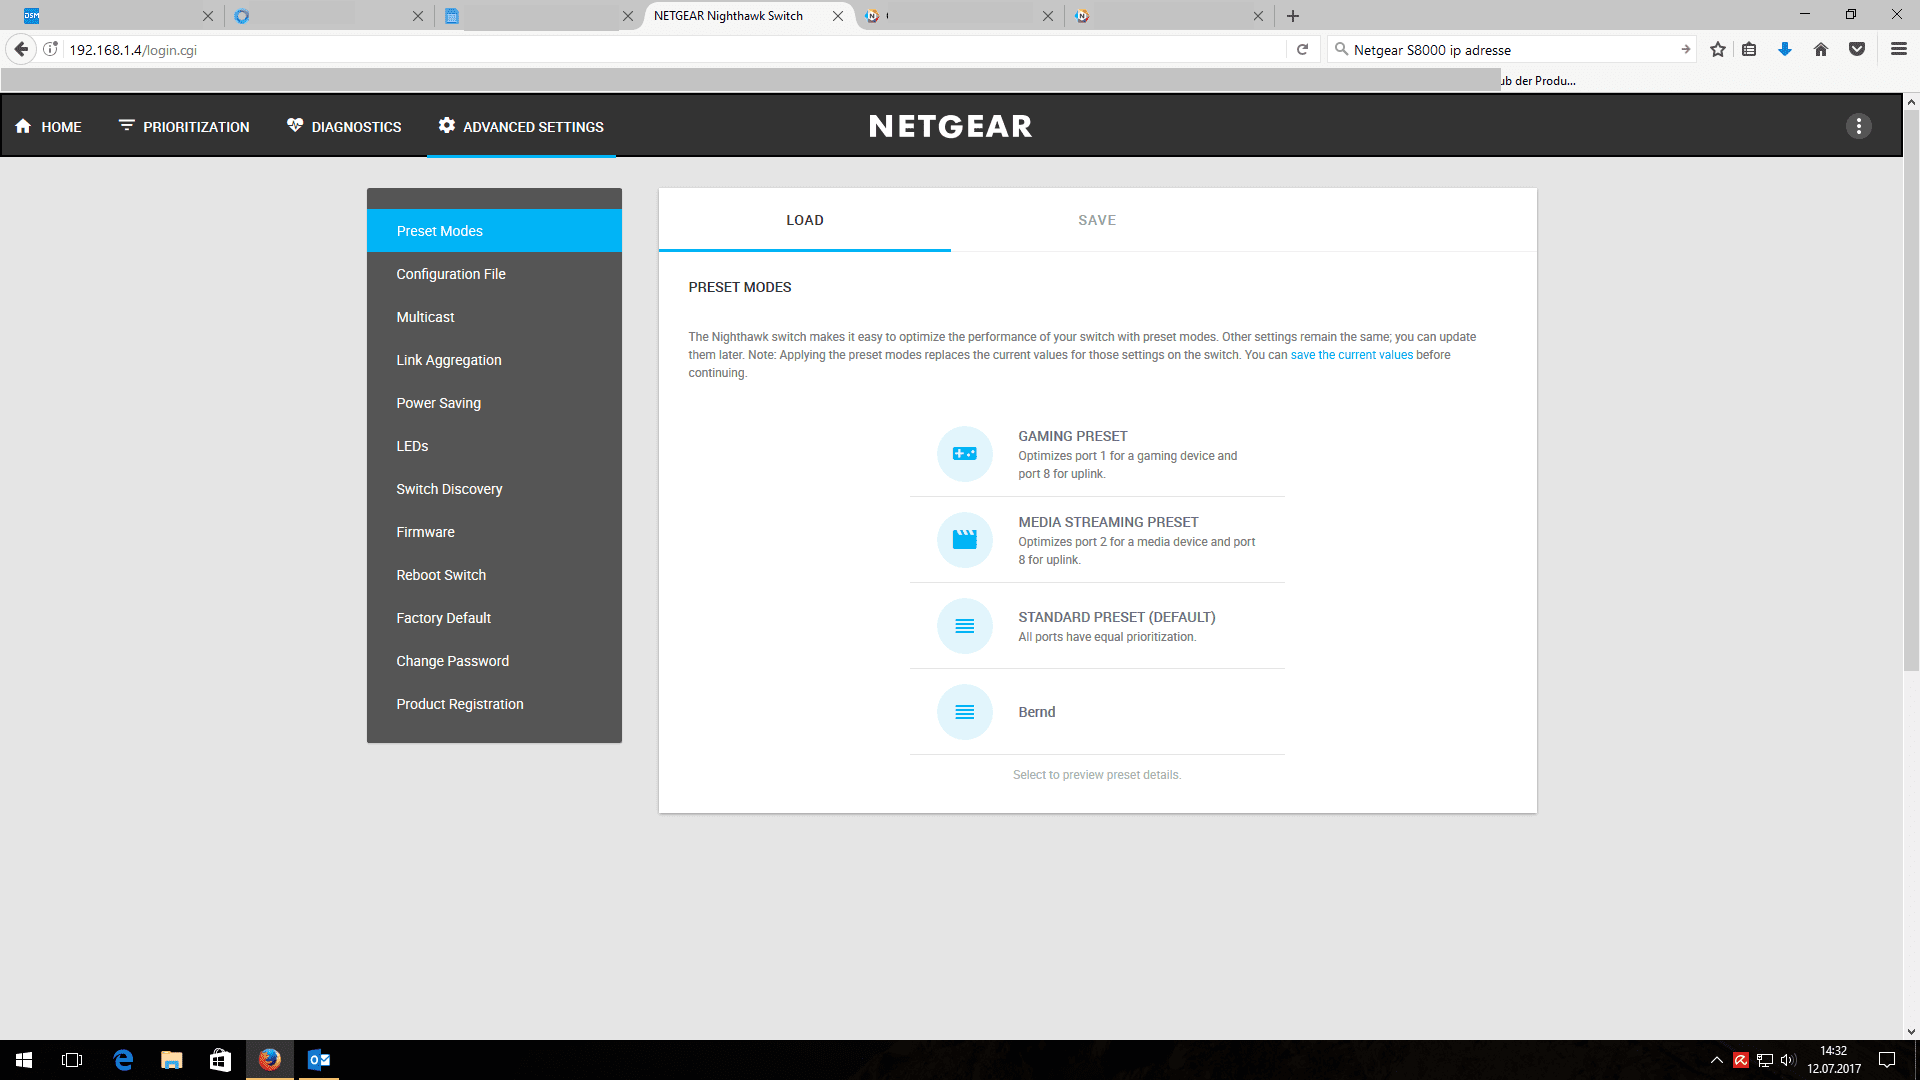This screenshot has height=1080, width=1920.
Task: Open Change Password in the sidebar
Action: click(x=494, y=661)
